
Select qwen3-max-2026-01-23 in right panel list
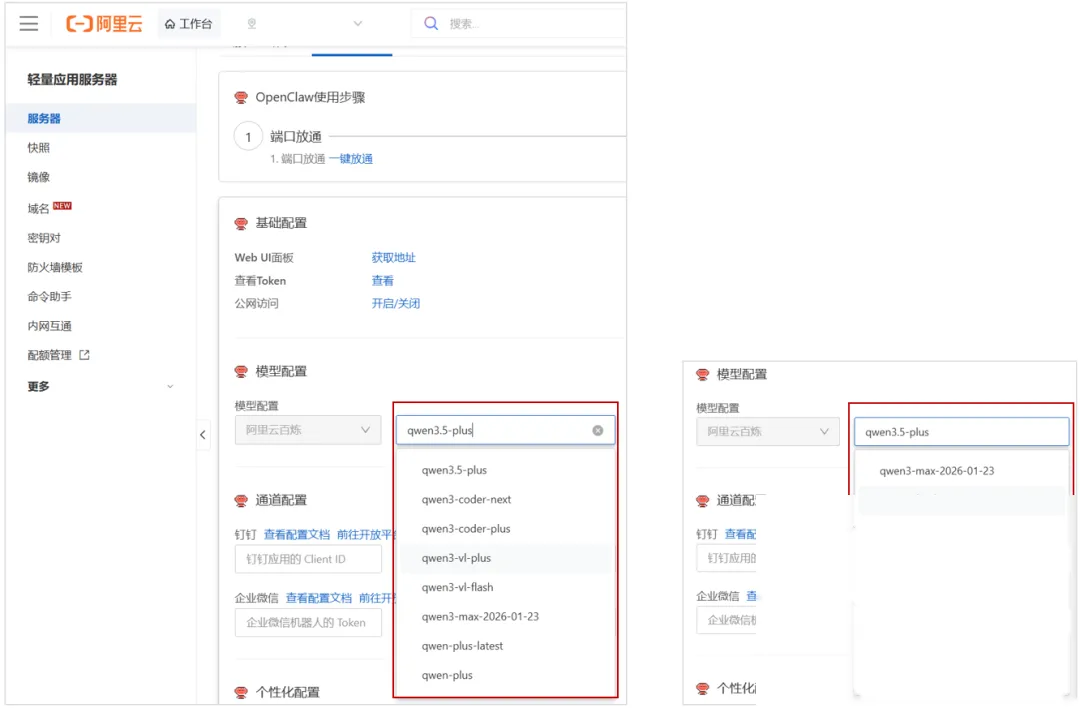(962, 471)
